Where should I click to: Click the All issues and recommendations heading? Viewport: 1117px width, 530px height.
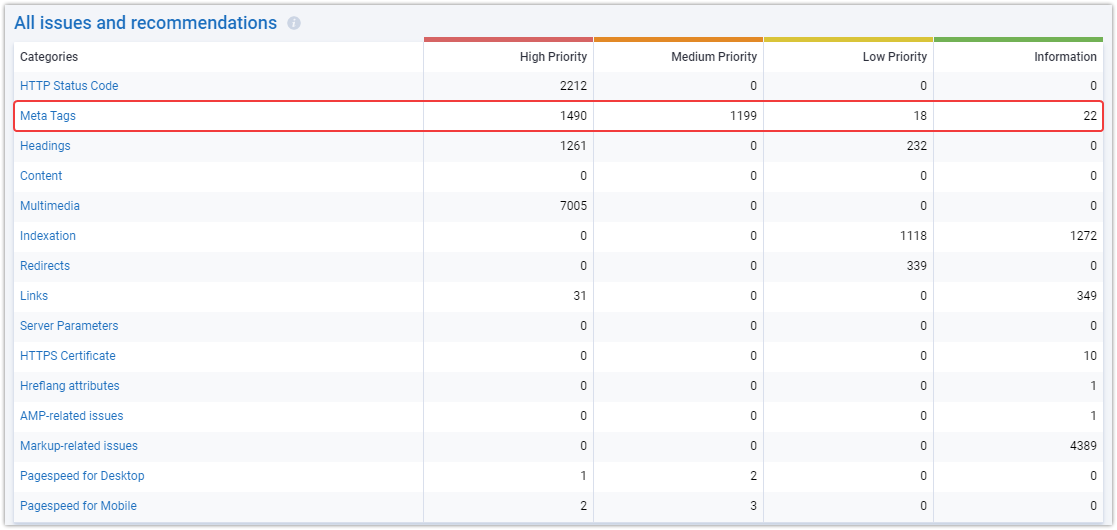pyautogui.click(x=146, y=23)
